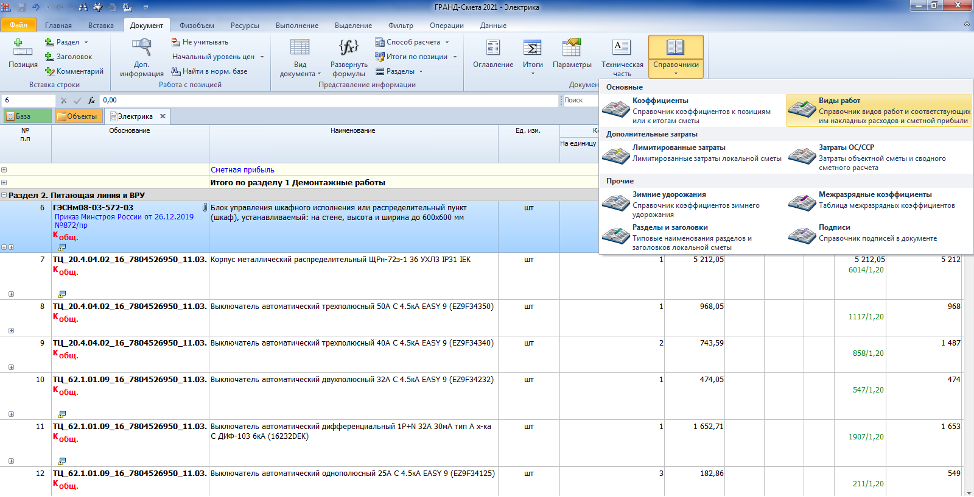This screenshot has height=497, width=974.
Task: Switch to the Выделение ribbon tab
Action: point(353,25)
